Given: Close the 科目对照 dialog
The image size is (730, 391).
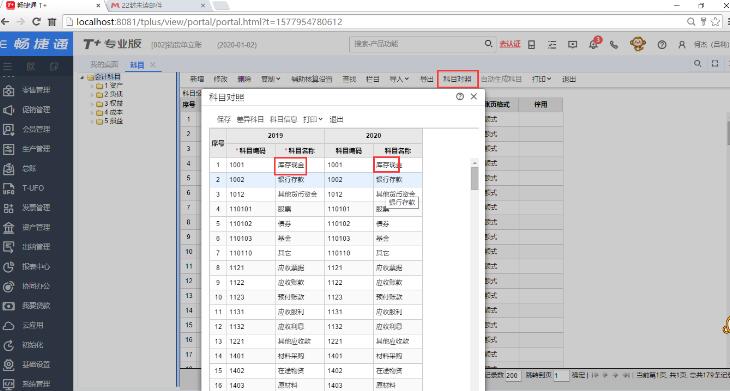Looking at the screenshot, I should (474, 96).
